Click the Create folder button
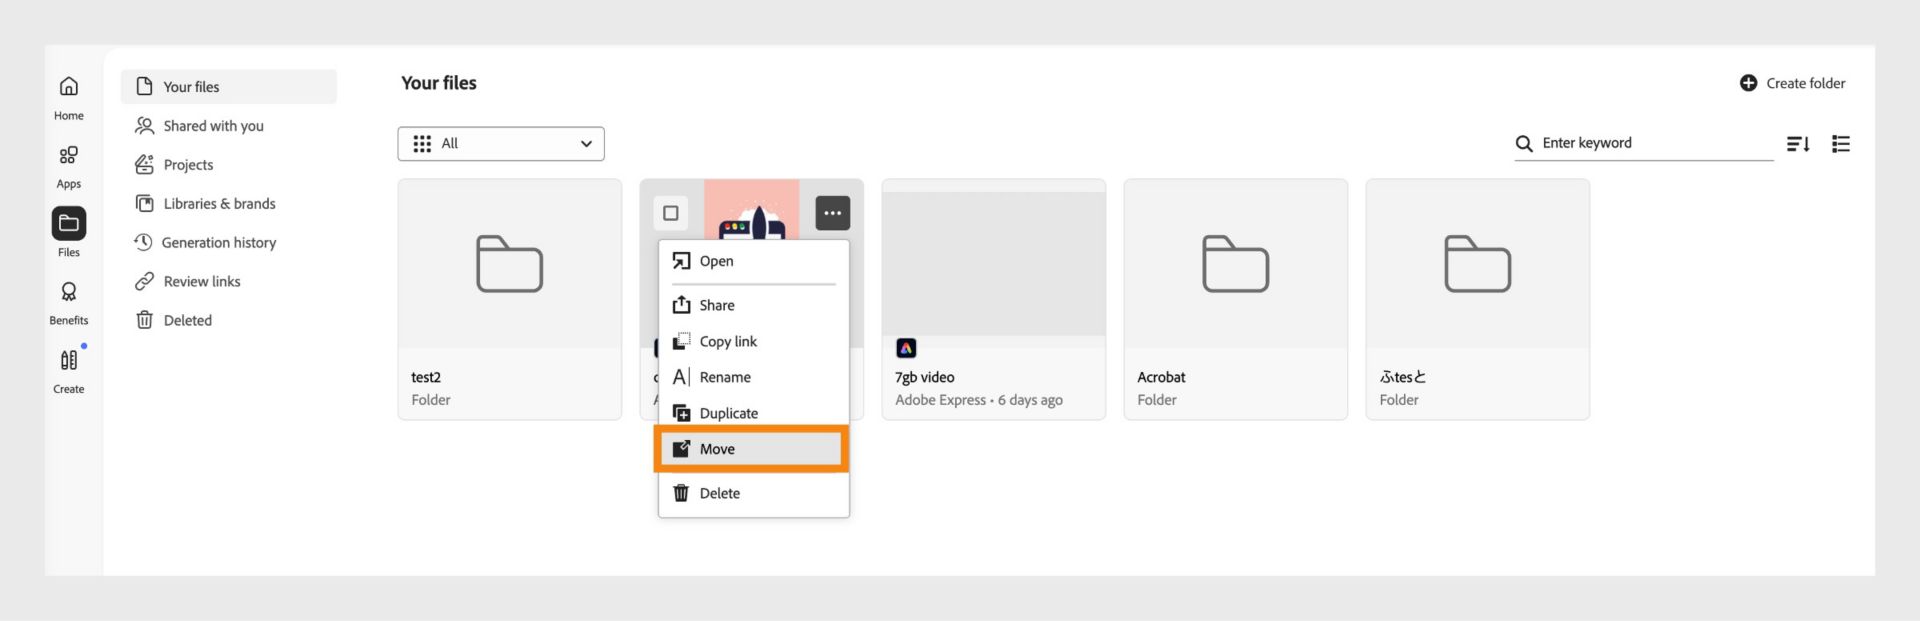Image resolution: width=1920 pixels, height=621 pixels. (x=1793, y=83)
